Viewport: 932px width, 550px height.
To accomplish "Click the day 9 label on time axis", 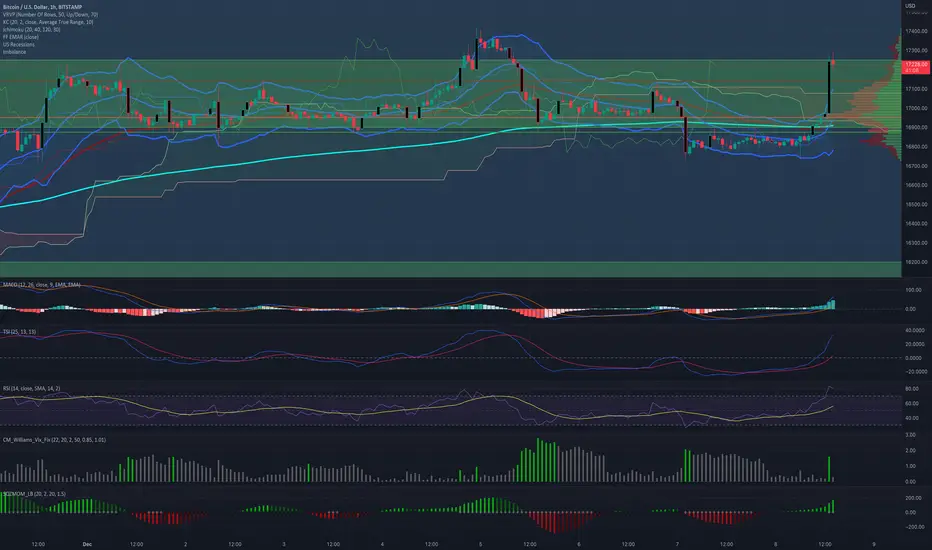I will pos(873,544).
